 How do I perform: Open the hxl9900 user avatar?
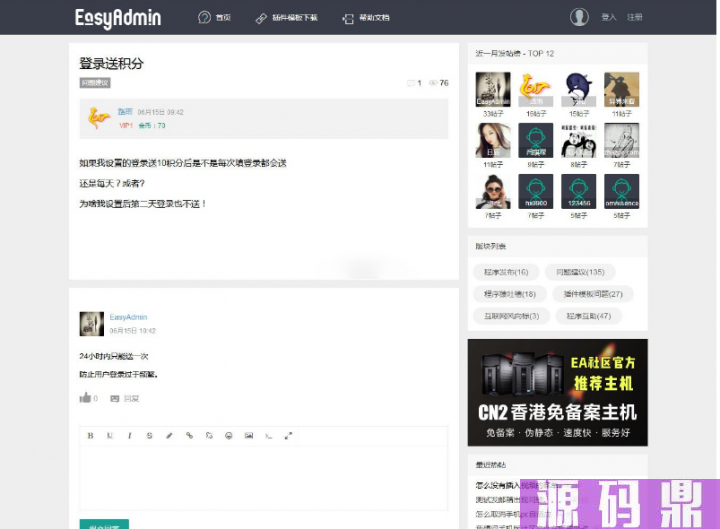(536, 191)
